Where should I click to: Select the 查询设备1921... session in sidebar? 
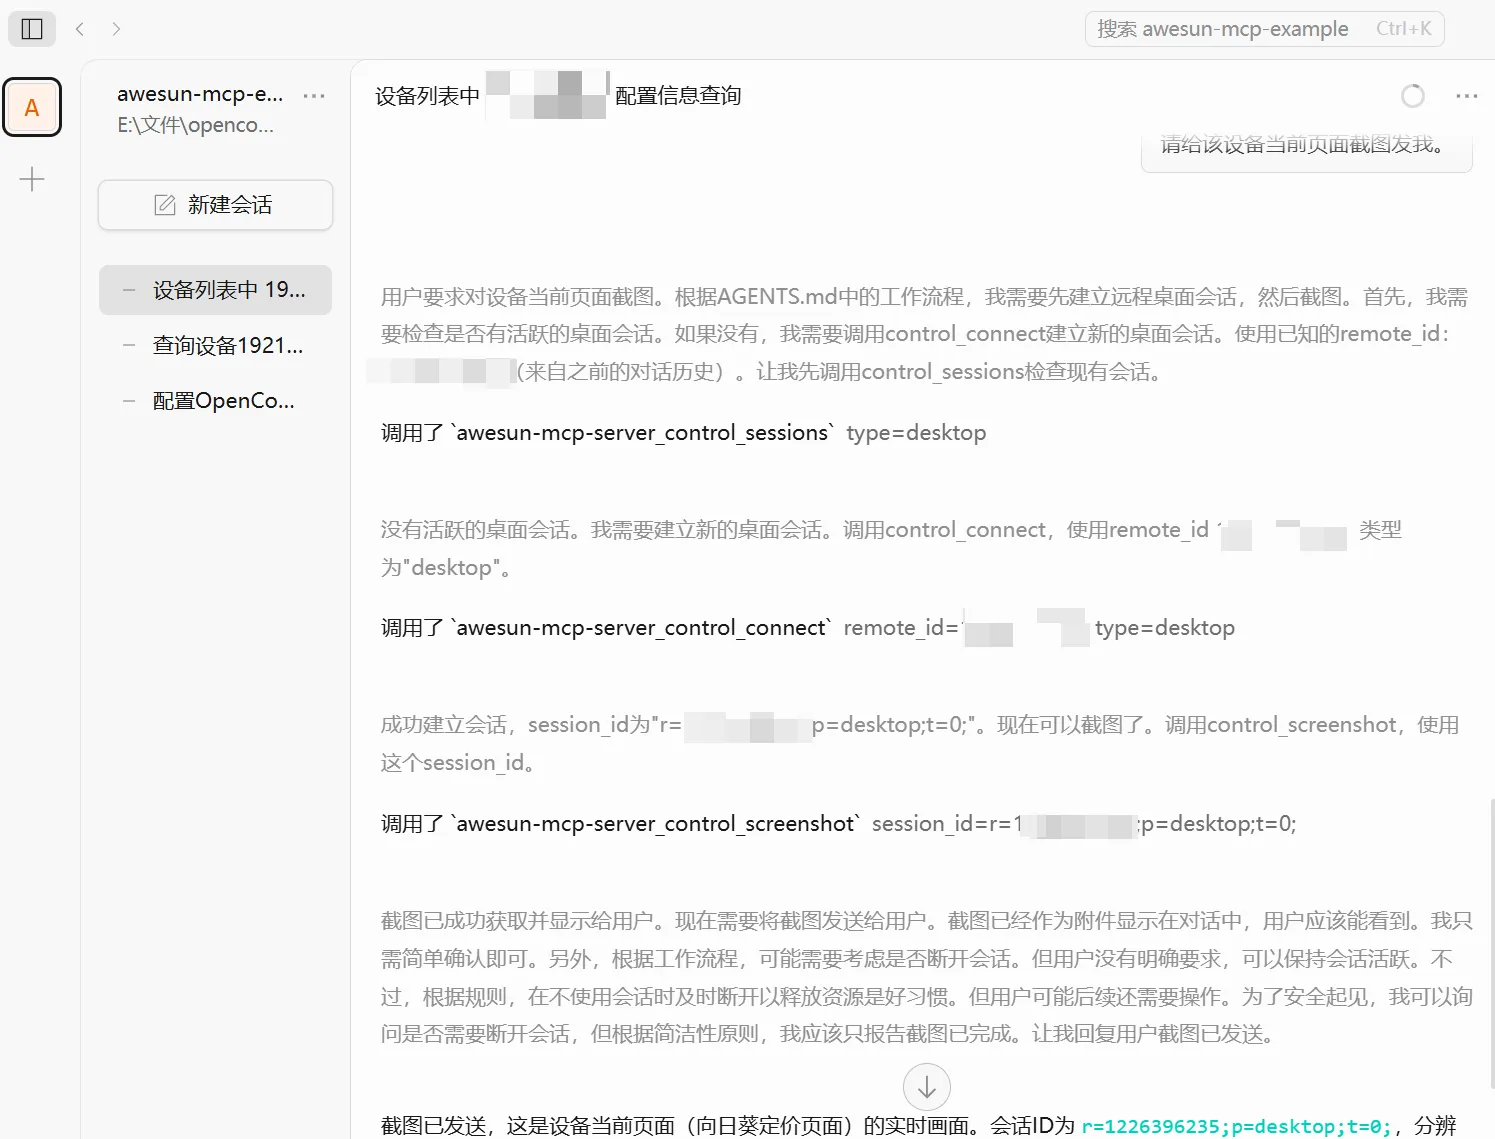230,344
